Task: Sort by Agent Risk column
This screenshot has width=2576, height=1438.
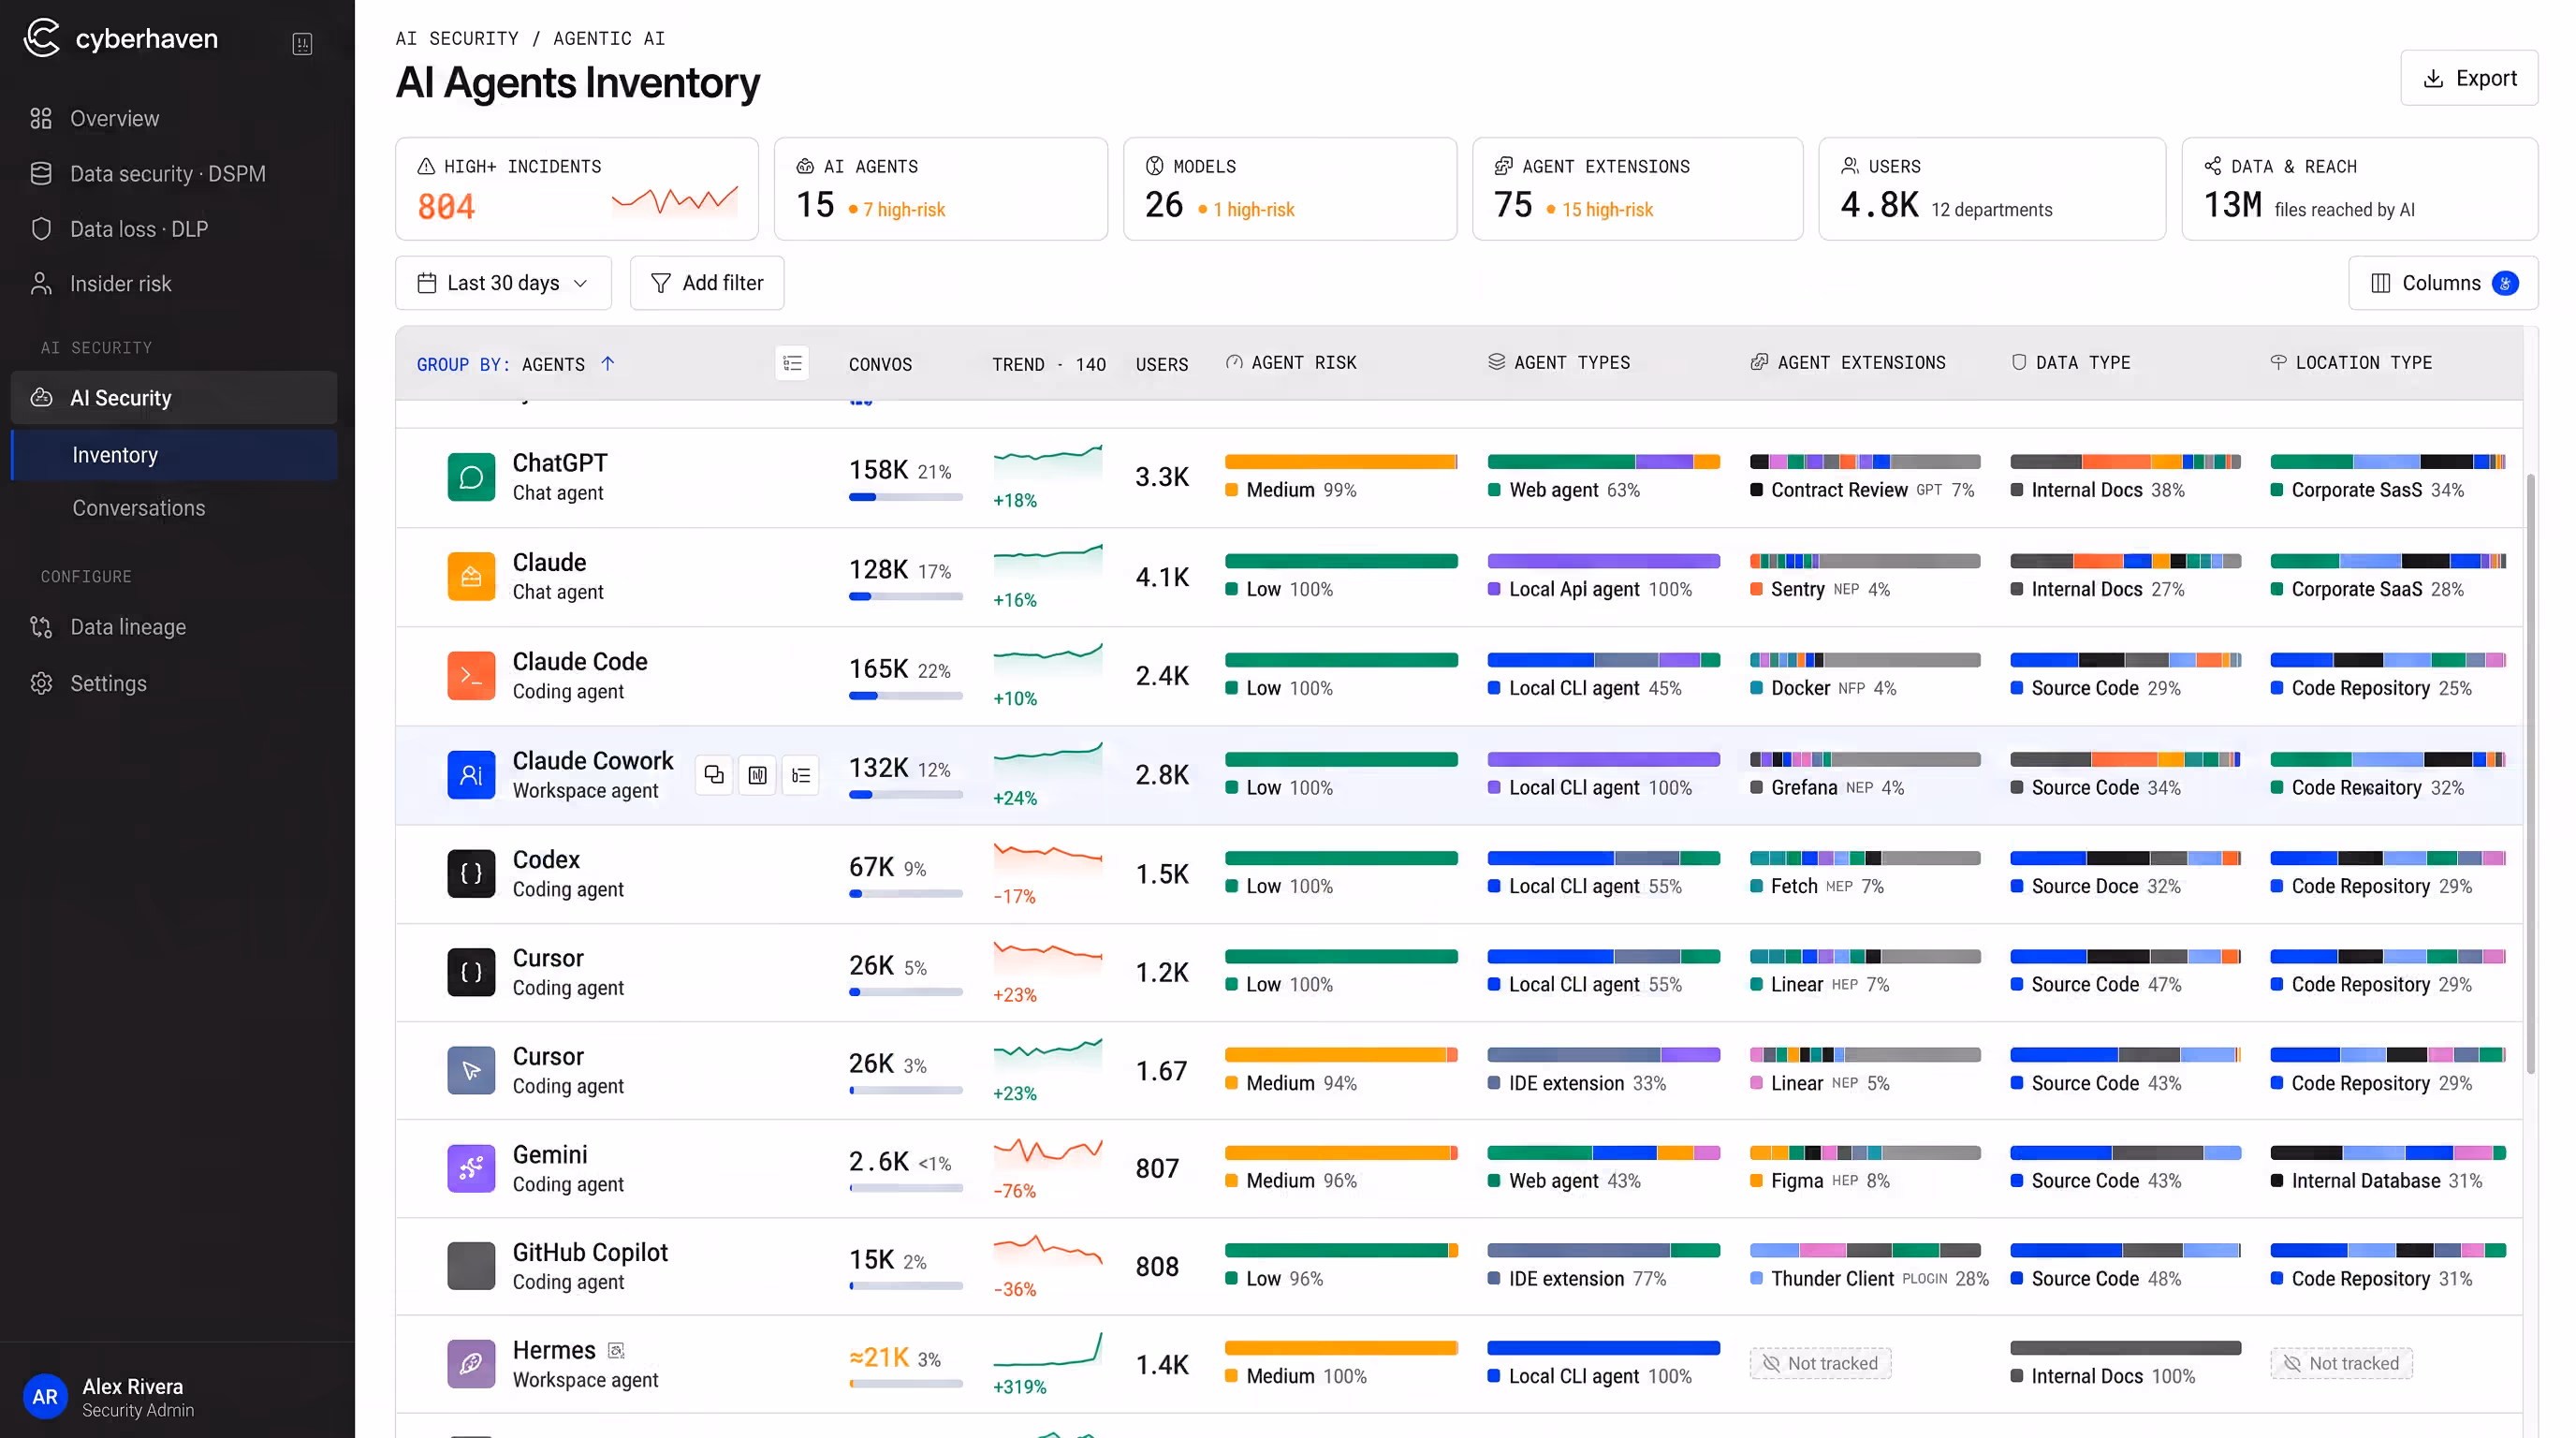Action: click(1291, 363)
